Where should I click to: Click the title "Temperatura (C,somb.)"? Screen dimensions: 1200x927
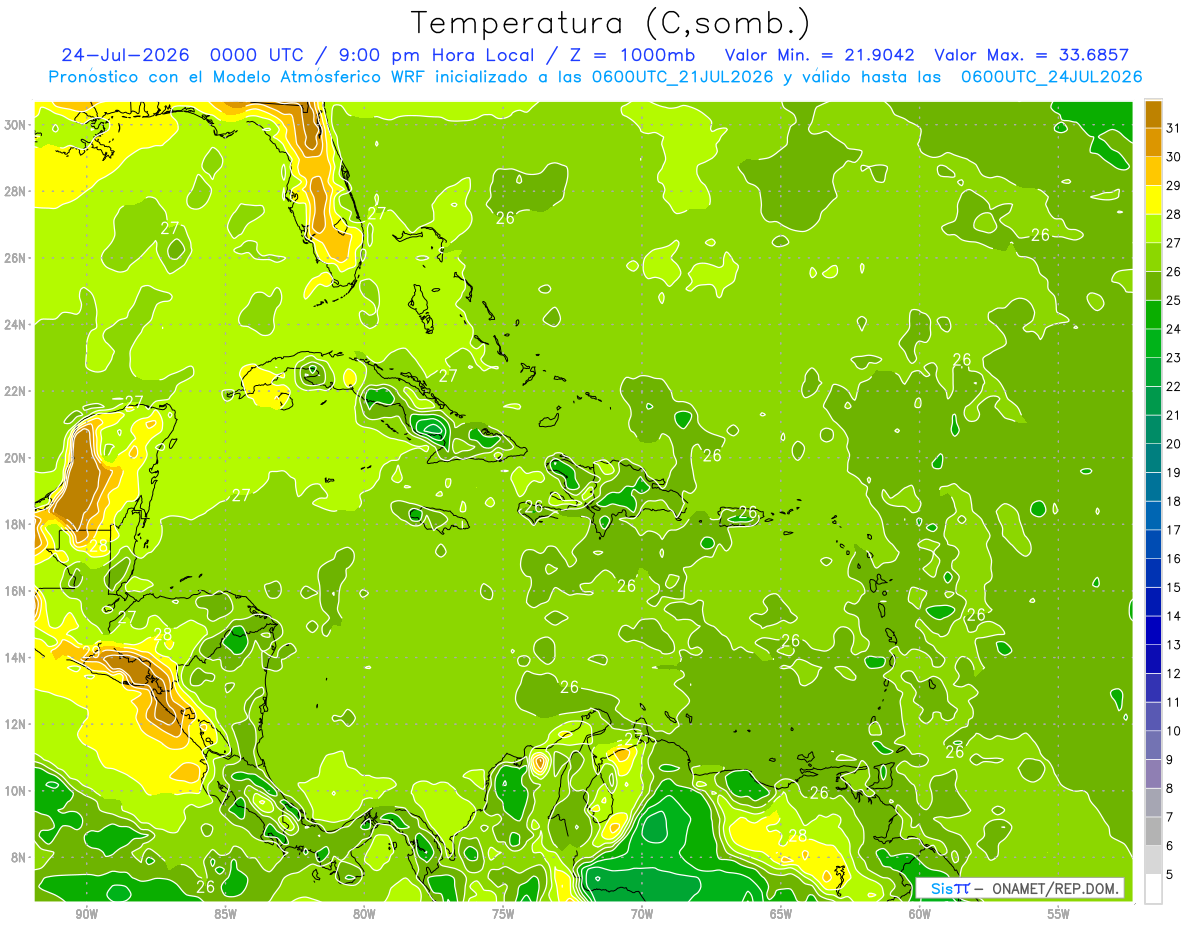(610, 23)
